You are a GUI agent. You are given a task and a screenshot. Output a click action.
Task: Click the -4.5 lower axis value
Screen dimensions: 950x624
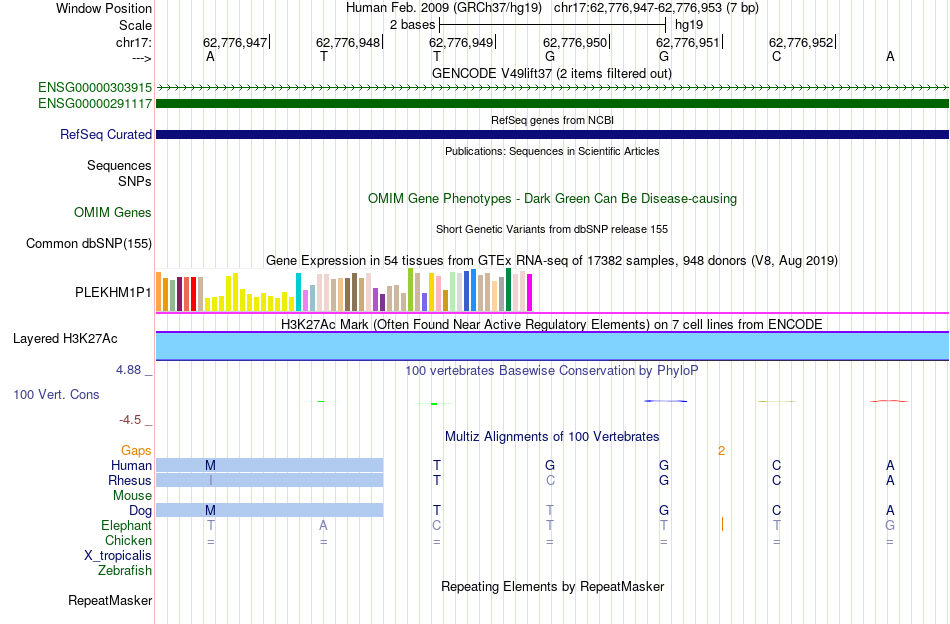[130, 420]
